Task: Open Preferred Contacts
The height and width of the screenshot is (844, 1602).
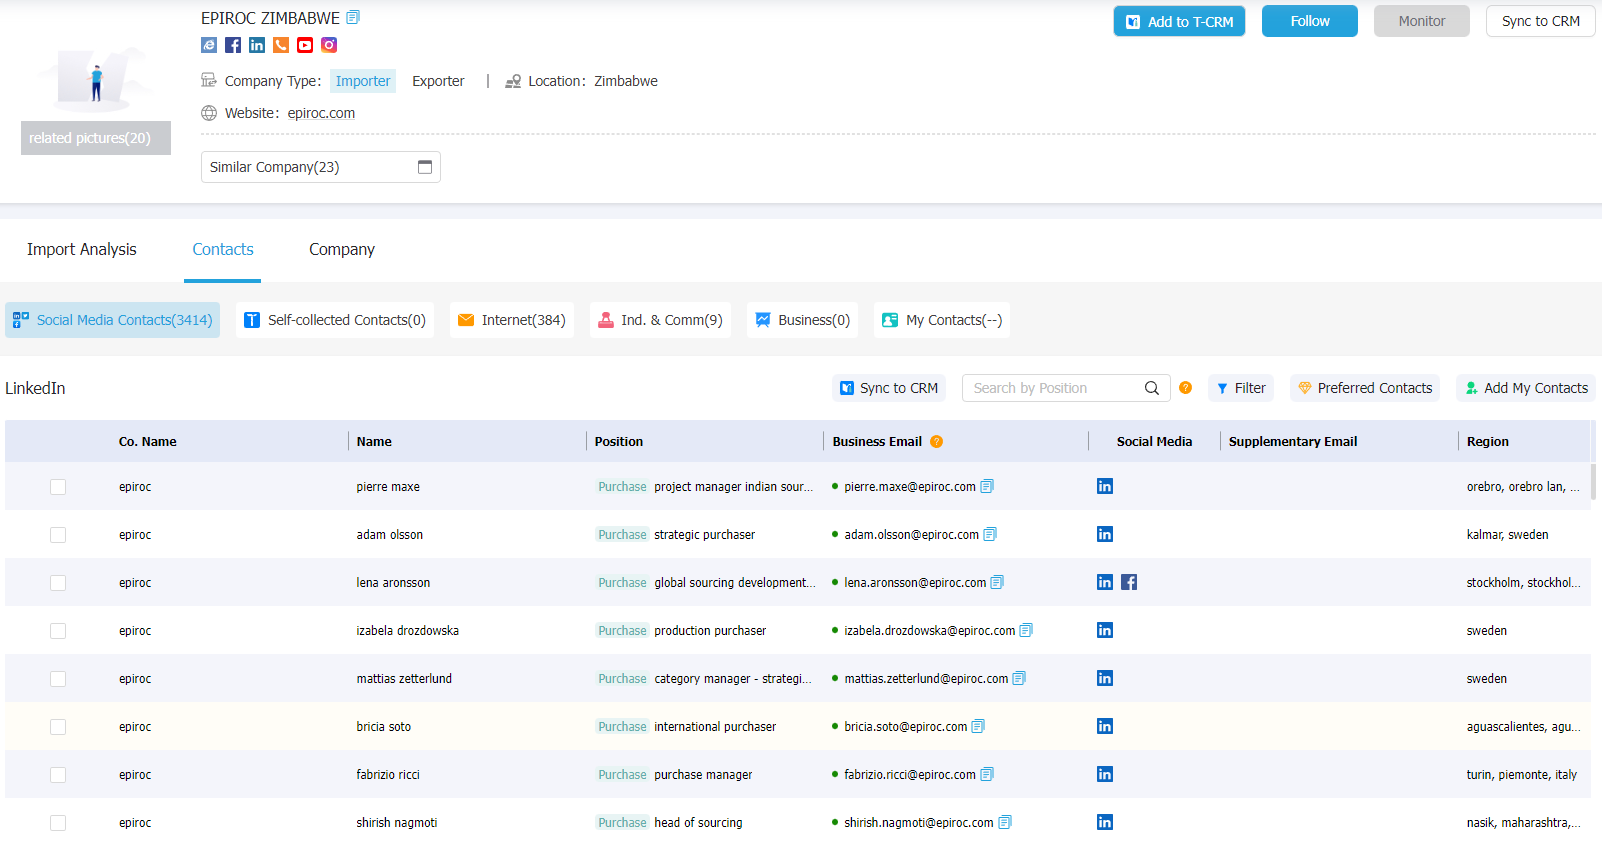Action: 1365,388
